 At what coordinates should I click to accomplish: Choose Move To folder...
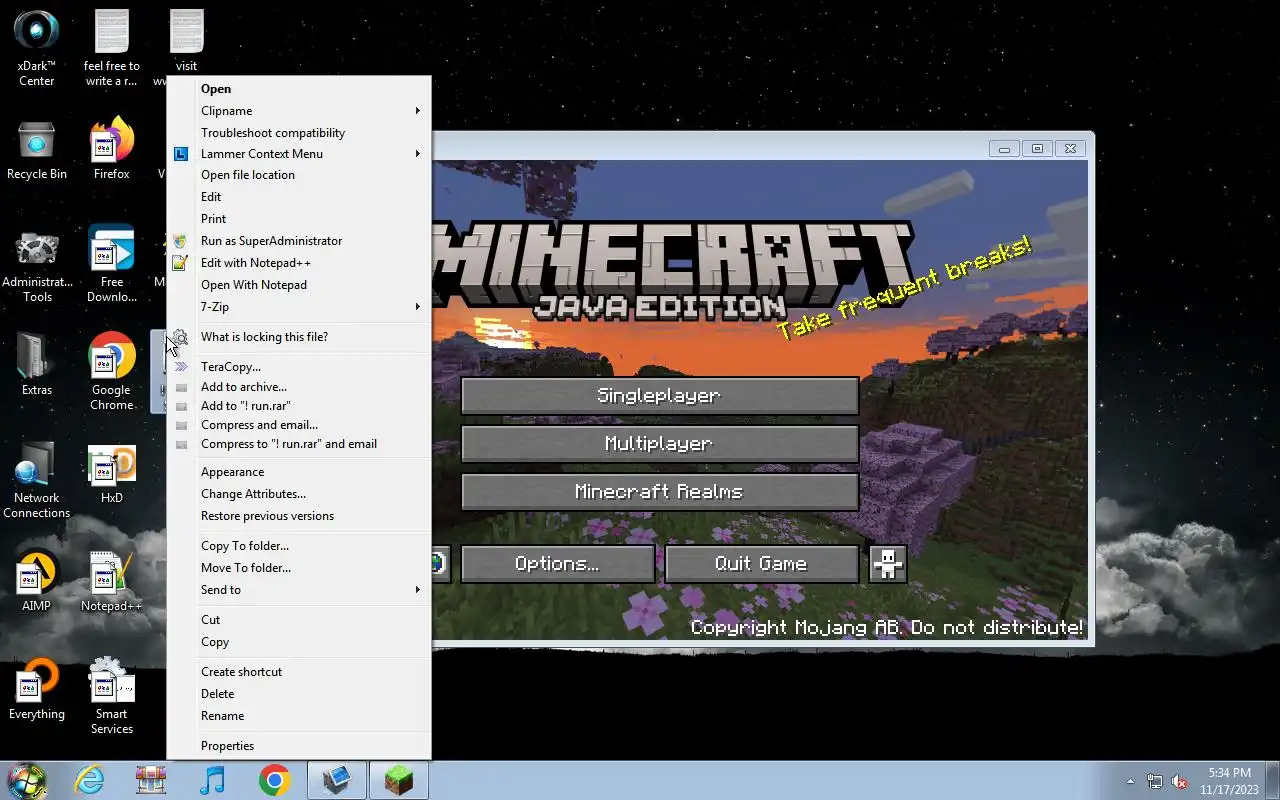pos(299,568)
